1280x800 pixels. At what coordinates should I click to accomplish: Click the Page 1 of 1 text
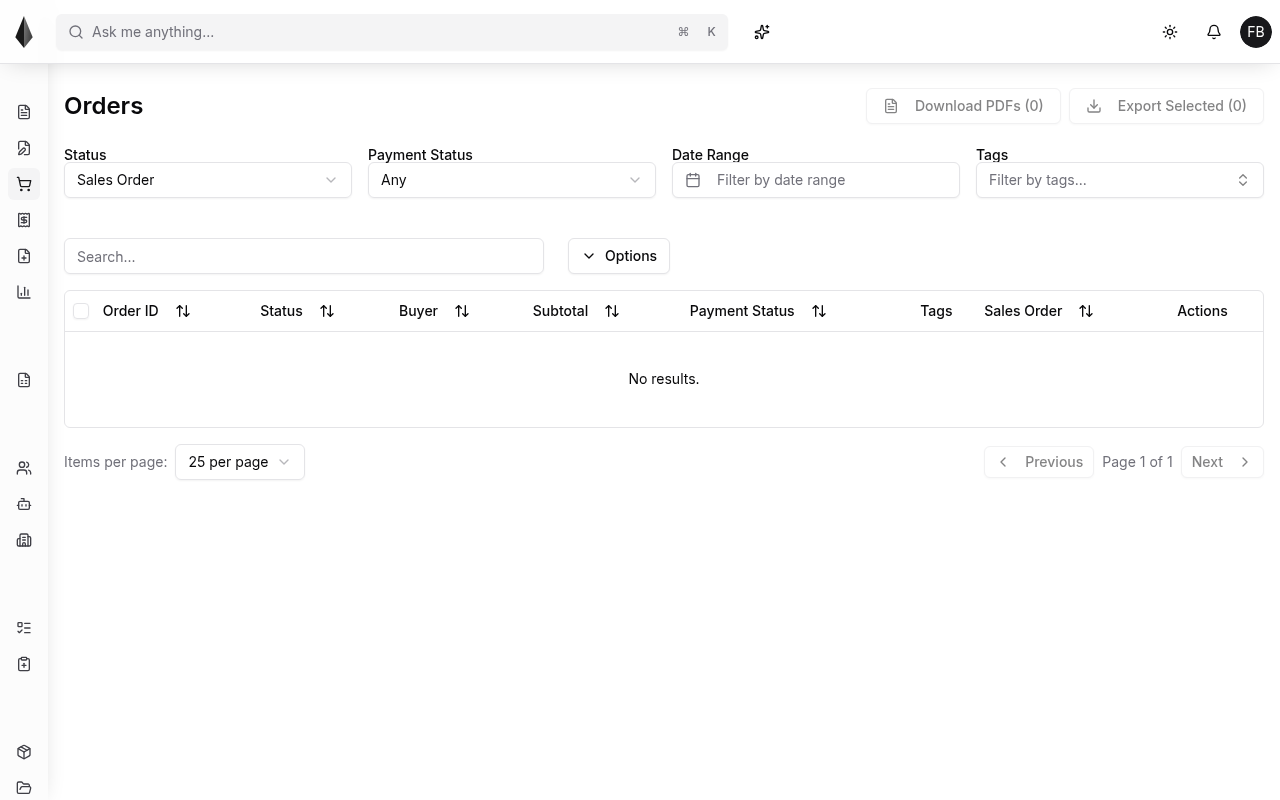tap(1137, 462)
